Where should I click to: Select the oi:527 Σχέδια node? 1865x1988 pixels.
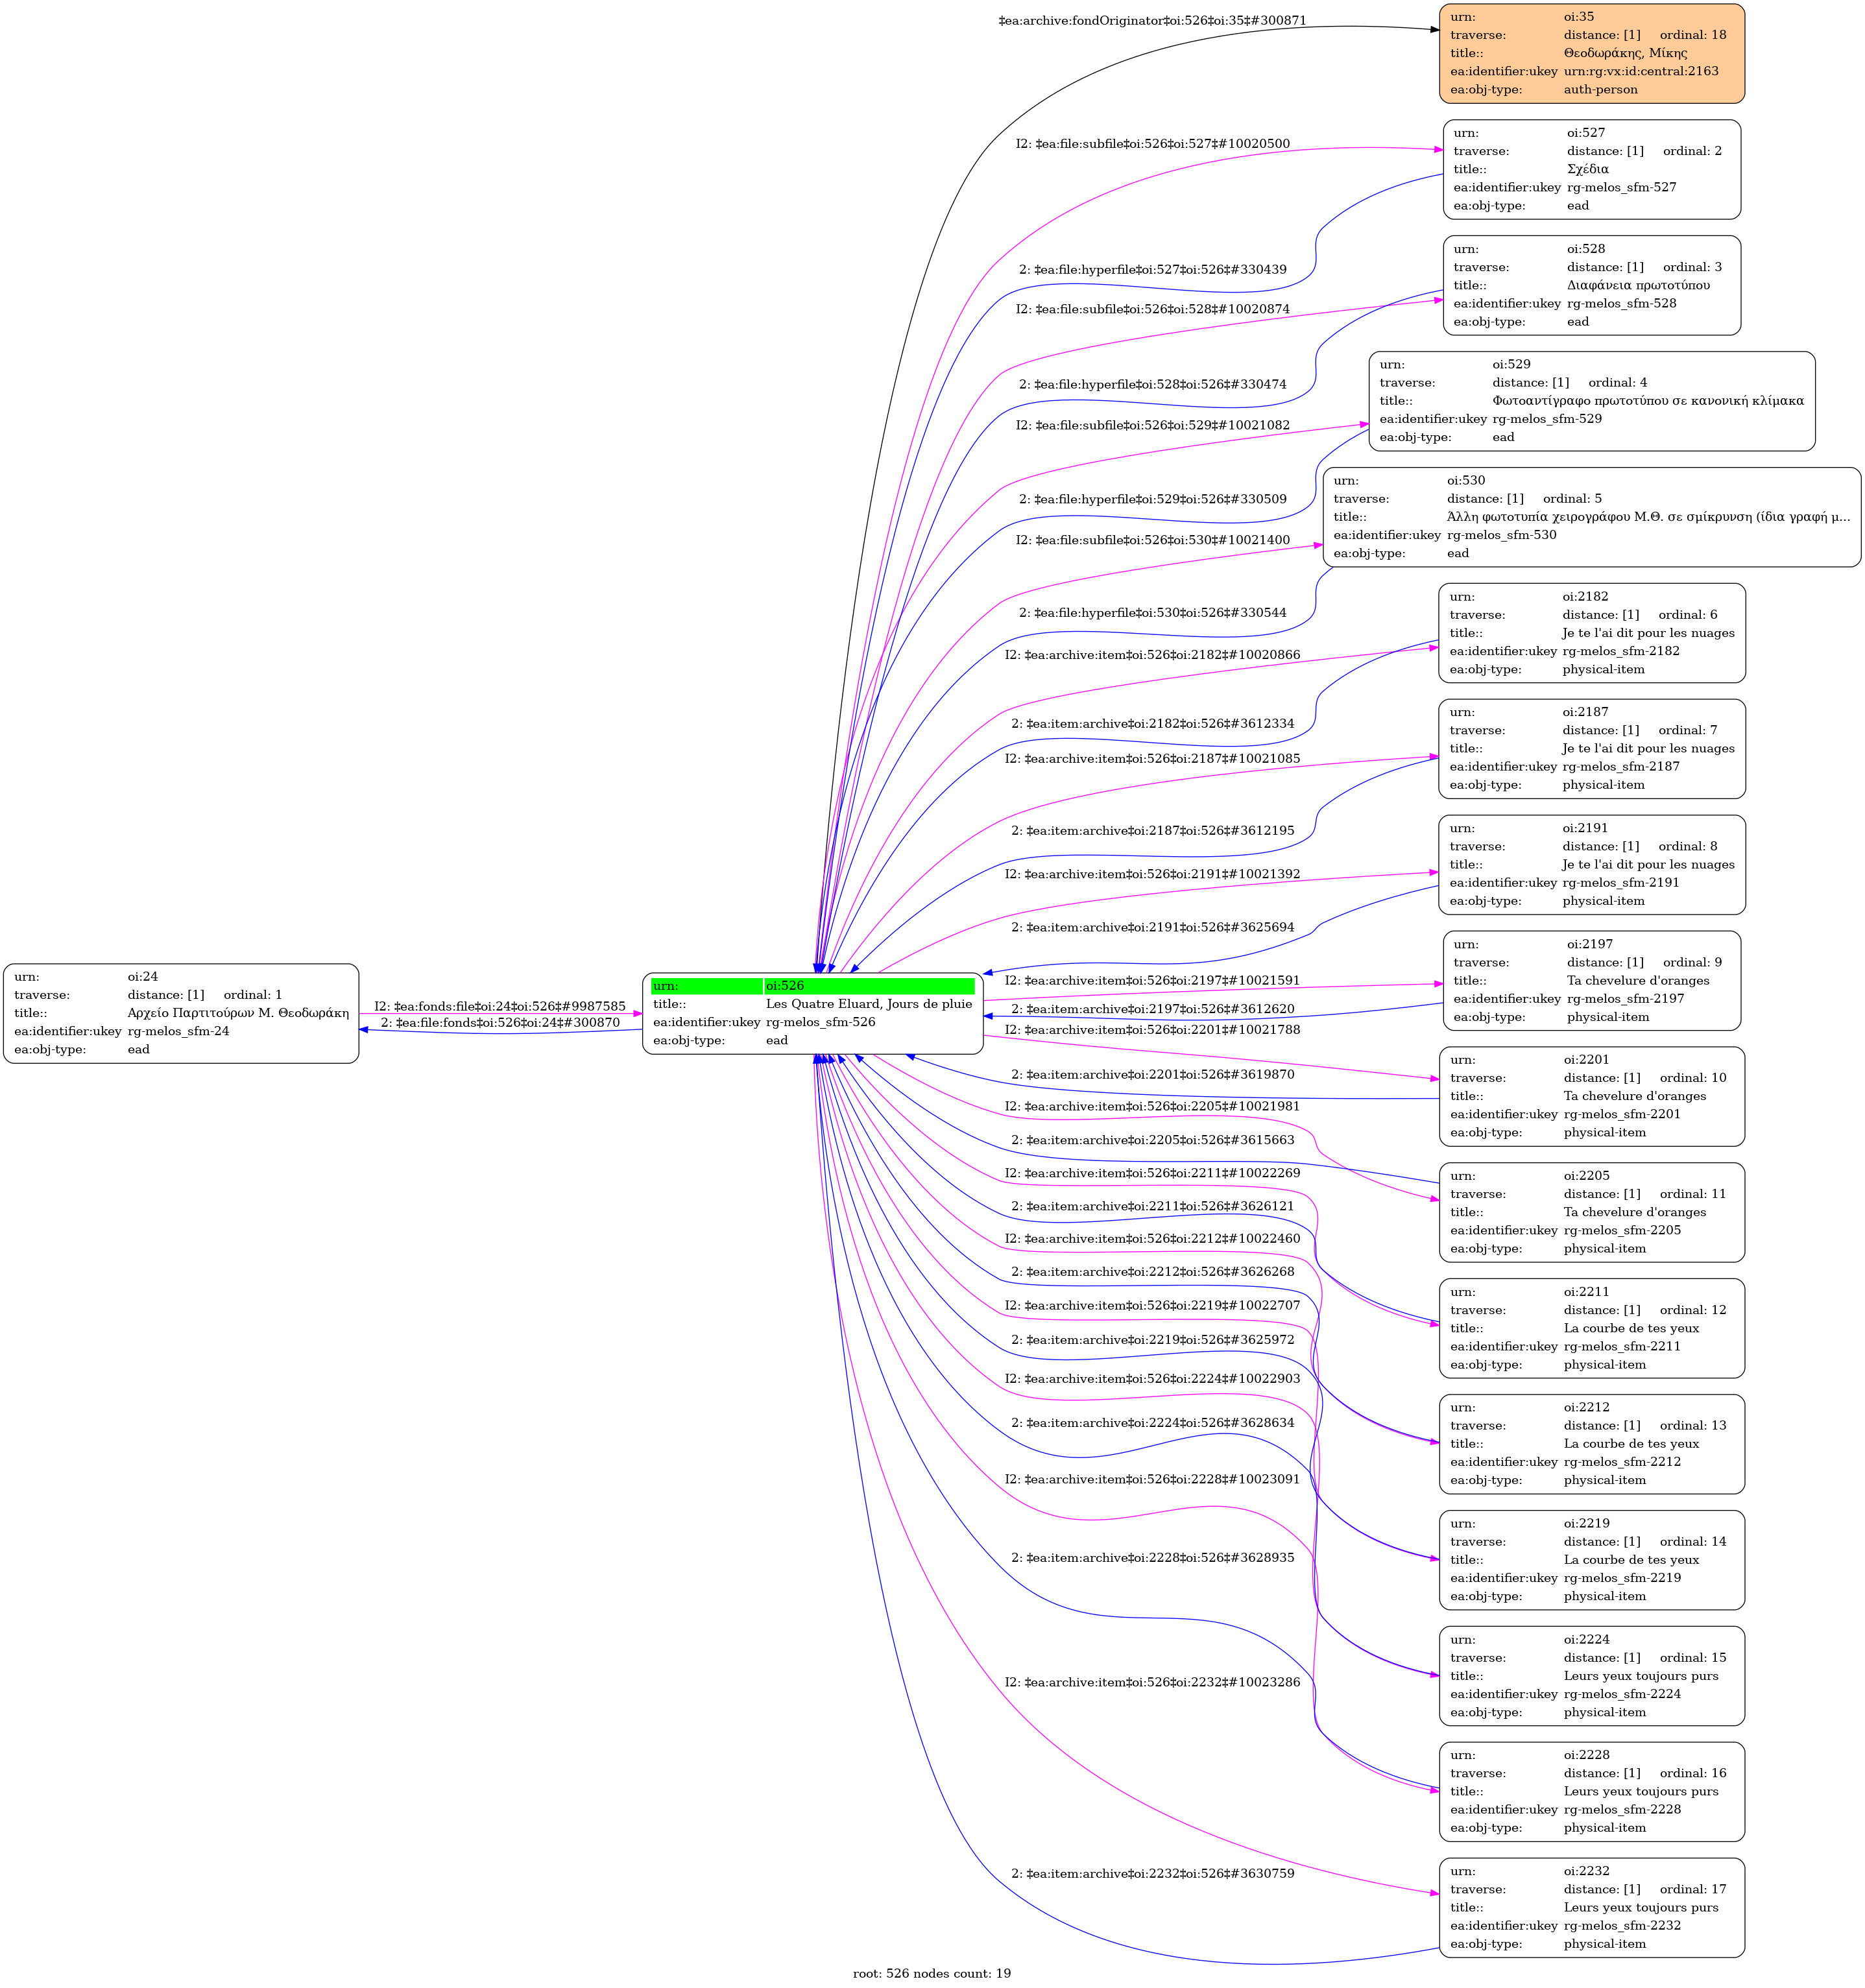click(1592, 169)
